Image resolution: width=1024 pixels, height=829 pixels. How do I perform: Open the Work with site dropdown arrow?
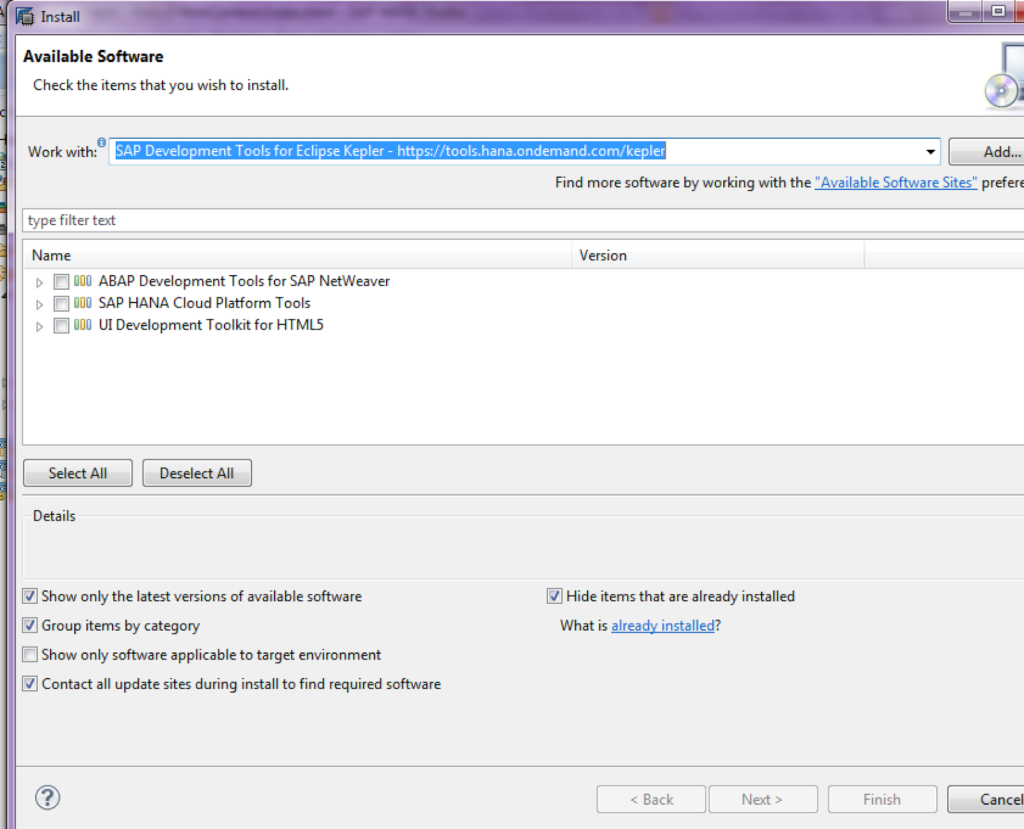[x=930, y=152]
